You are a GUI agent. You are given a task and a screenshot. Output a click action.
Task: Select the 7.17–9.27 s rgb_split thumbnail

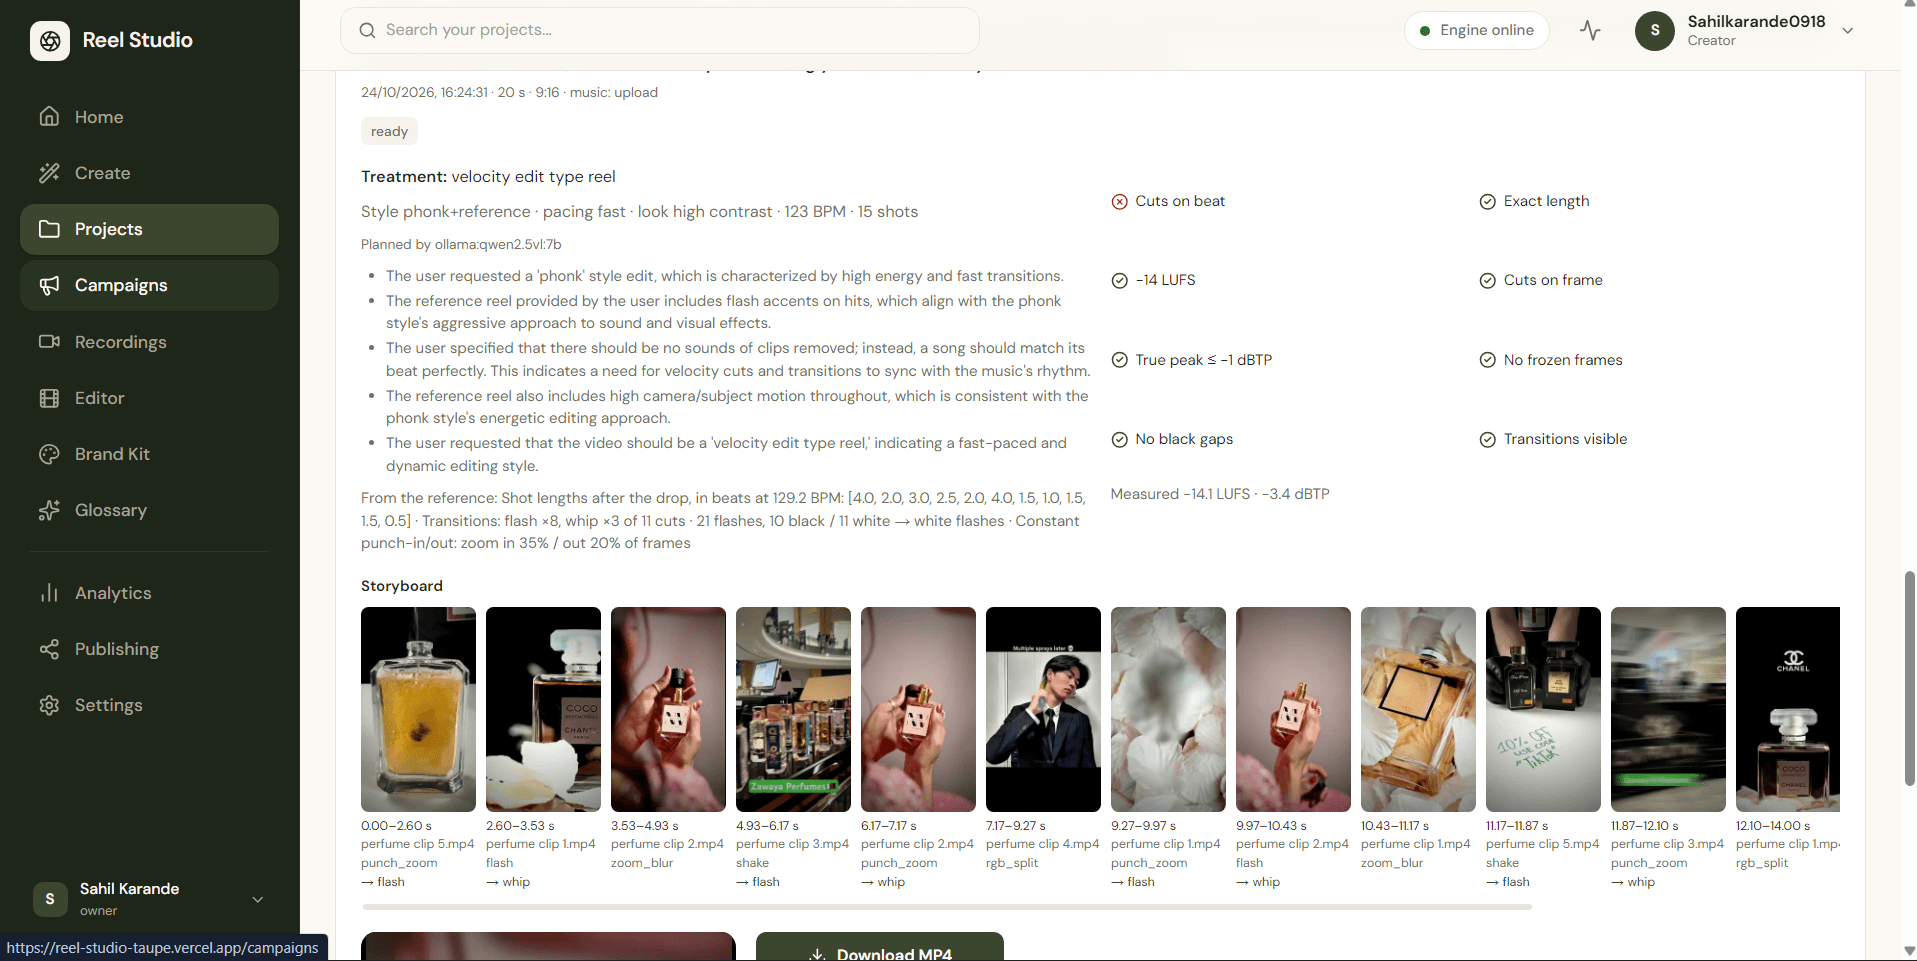(x=1043, y=709)
